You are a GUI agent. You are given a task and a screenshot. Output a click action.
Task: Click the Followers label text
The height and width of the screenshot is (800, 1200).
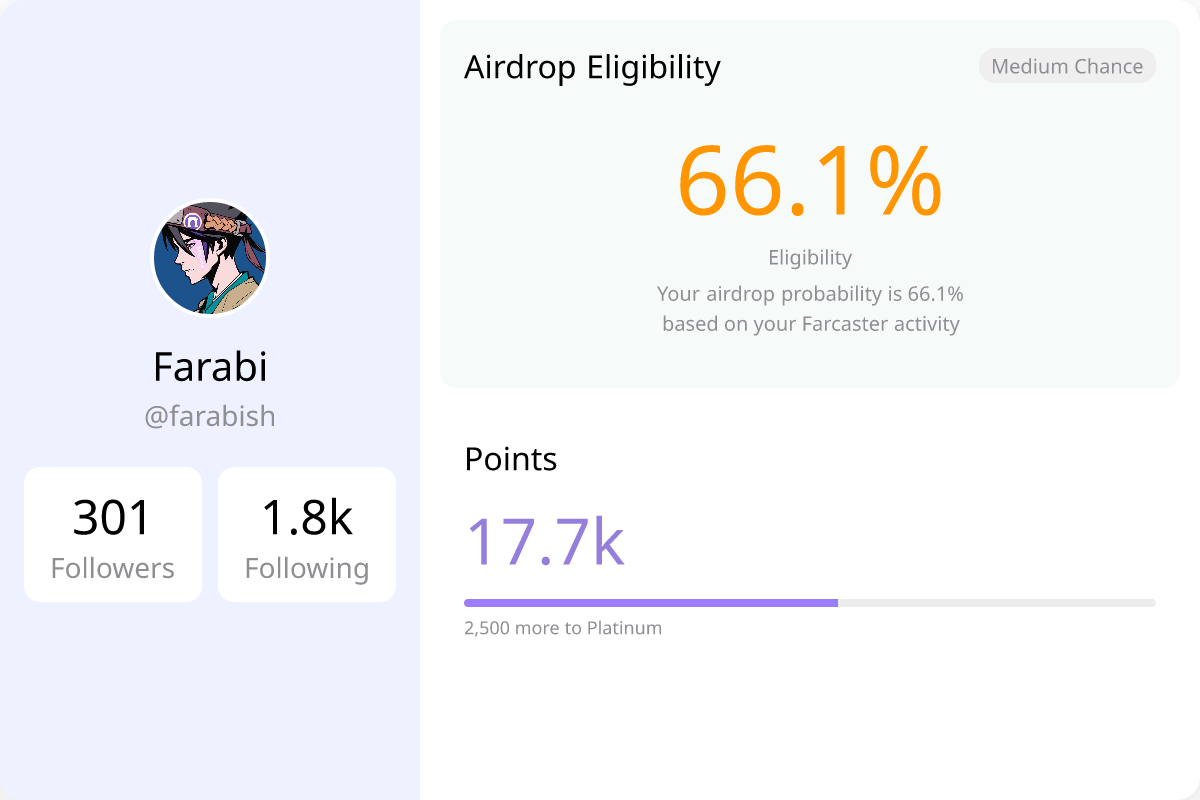point(113,568)
